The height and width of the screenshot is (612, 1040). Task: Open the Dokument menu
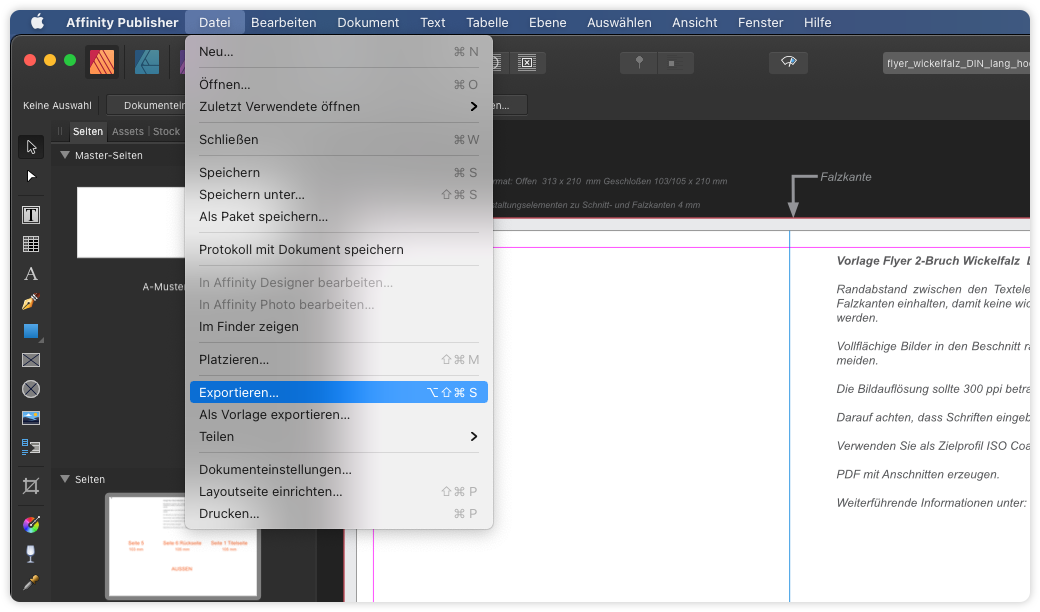tap(368, 22)
